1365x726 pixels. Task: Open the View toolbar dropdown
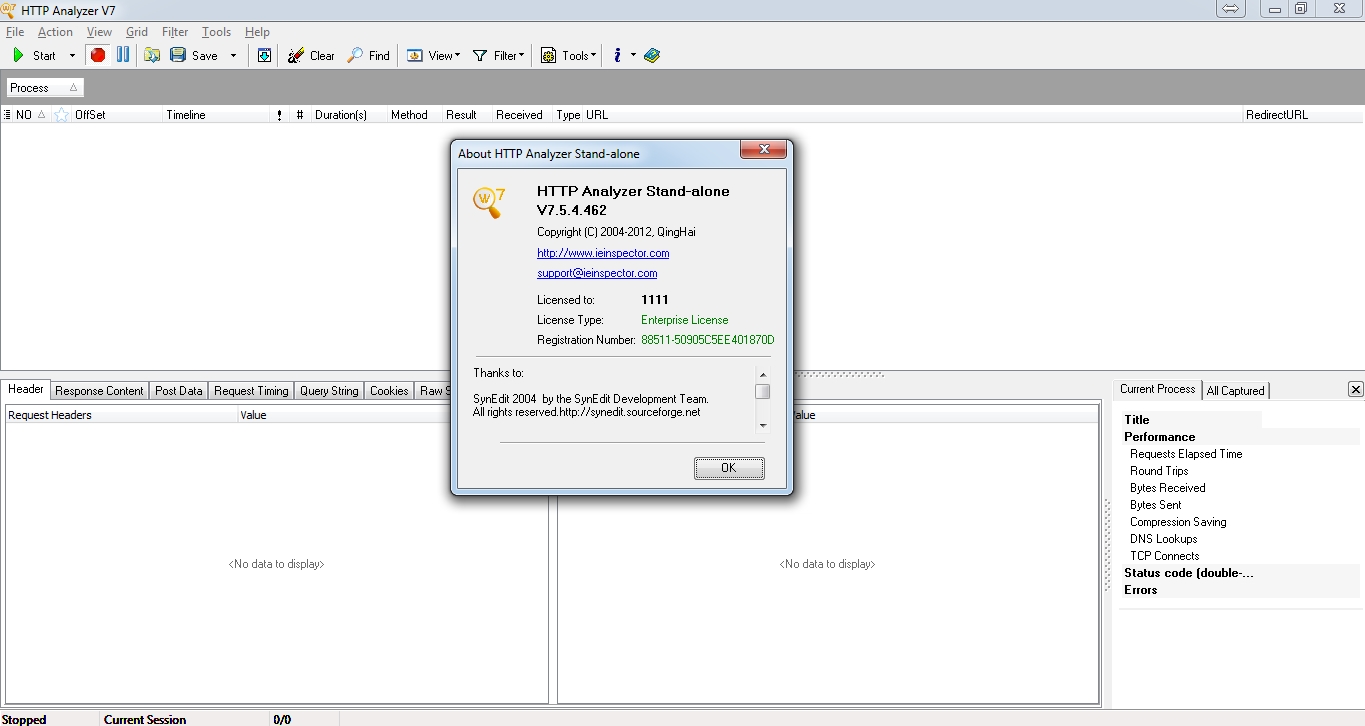click(433, 56)
